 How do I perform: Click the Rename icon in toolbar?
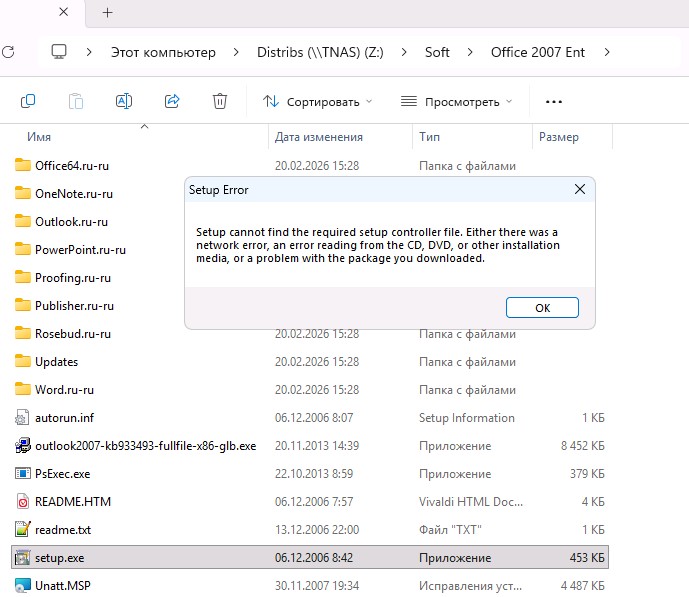click(123, 101)
